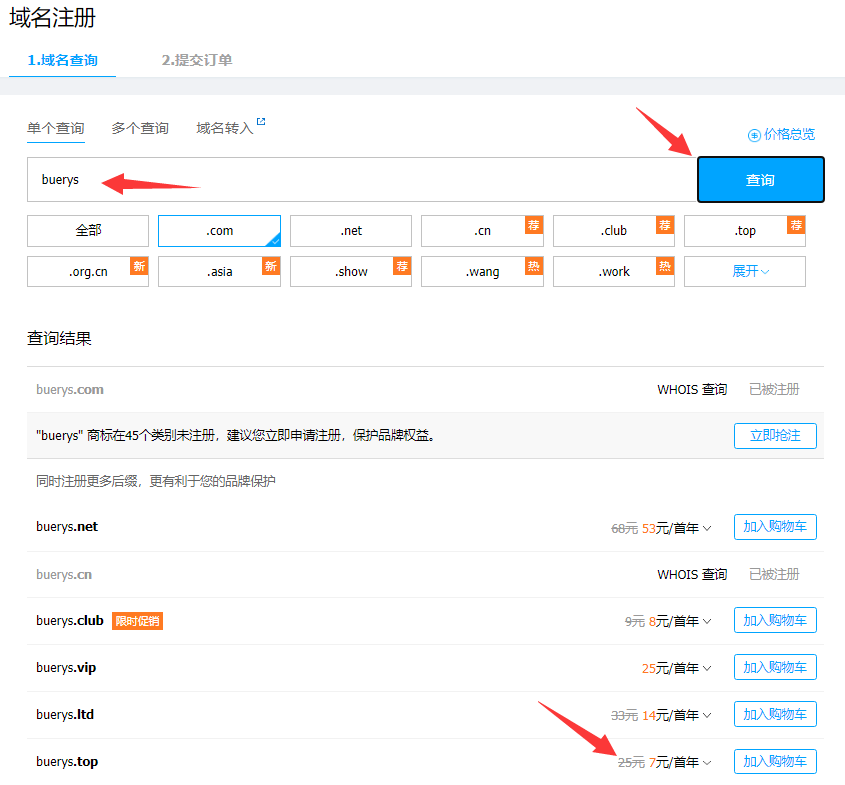Viewport: 845px width, 785px height.
Task: Focus the domain search field containing buerys
Action: click(362, 179)
